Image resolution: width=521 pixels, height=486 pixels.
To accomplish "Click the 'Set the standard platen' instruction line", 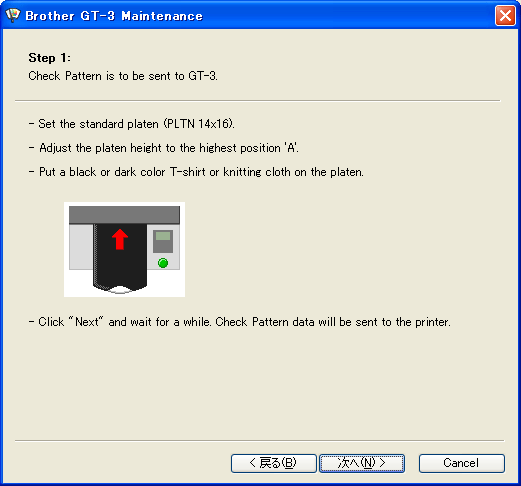I will point(132,124).
